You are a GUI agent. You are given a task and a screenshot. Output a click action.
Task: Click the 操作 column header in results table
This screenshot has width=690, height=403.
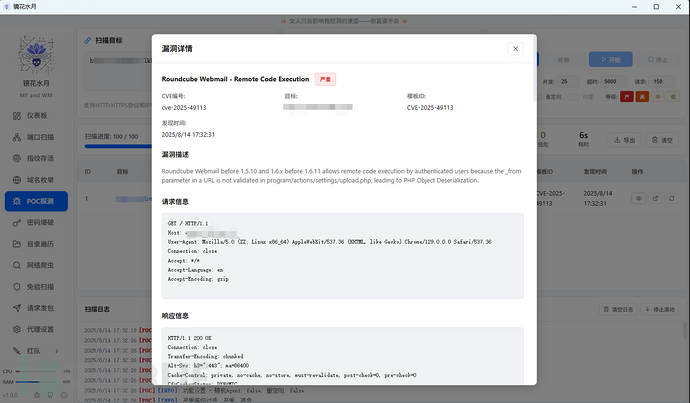[x=637, y=172]
